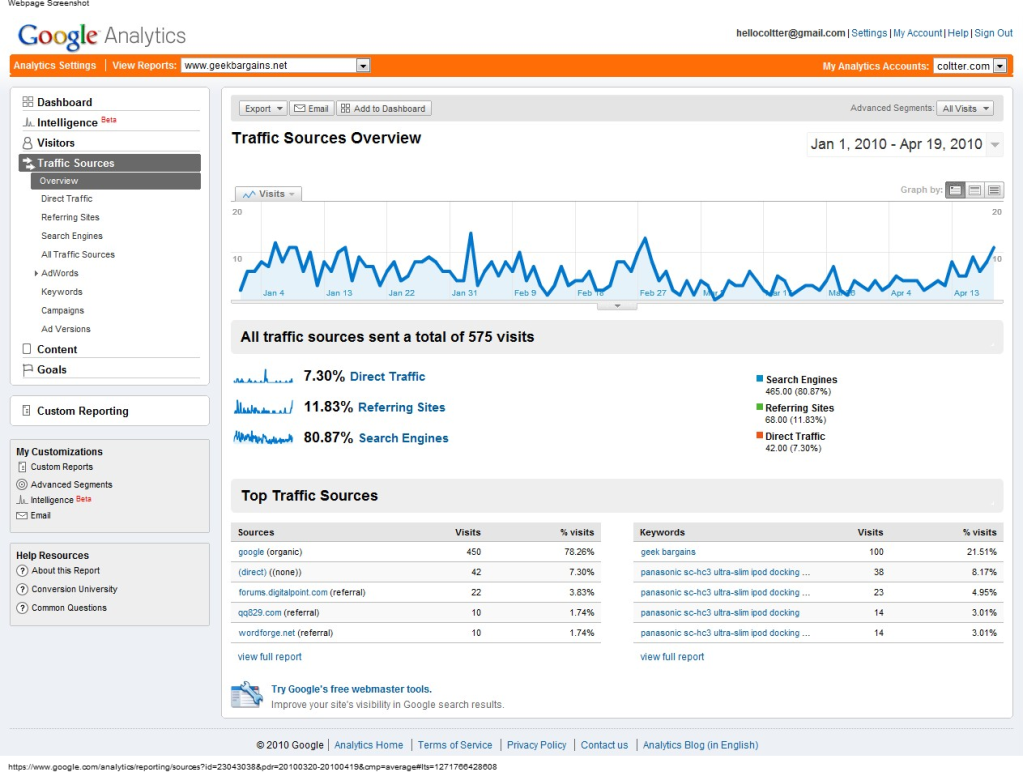Click the Goals flag icon
Image resolution: width=1023 pixels, height=772 pixels.
click(28, 370)
